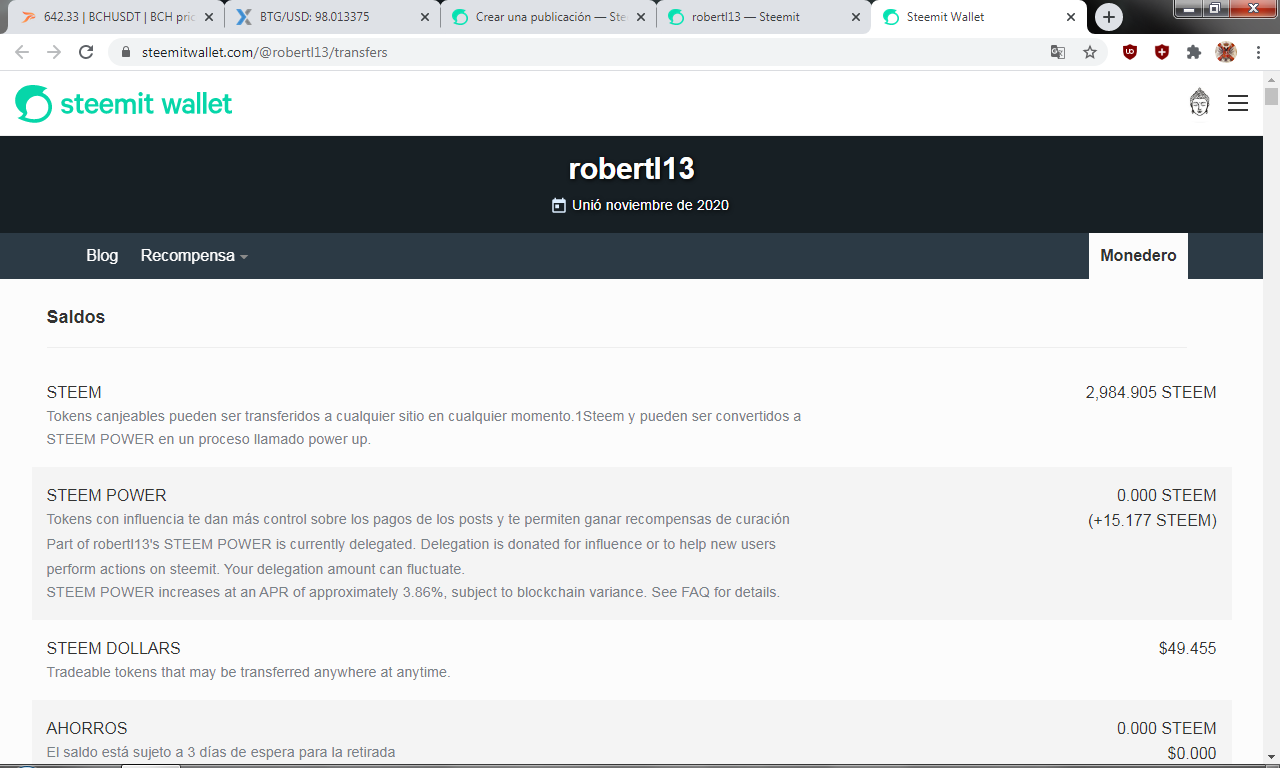Screen dimensions: 1280x768
Task: Click the Saldos heading
Action: coord(76,317)
